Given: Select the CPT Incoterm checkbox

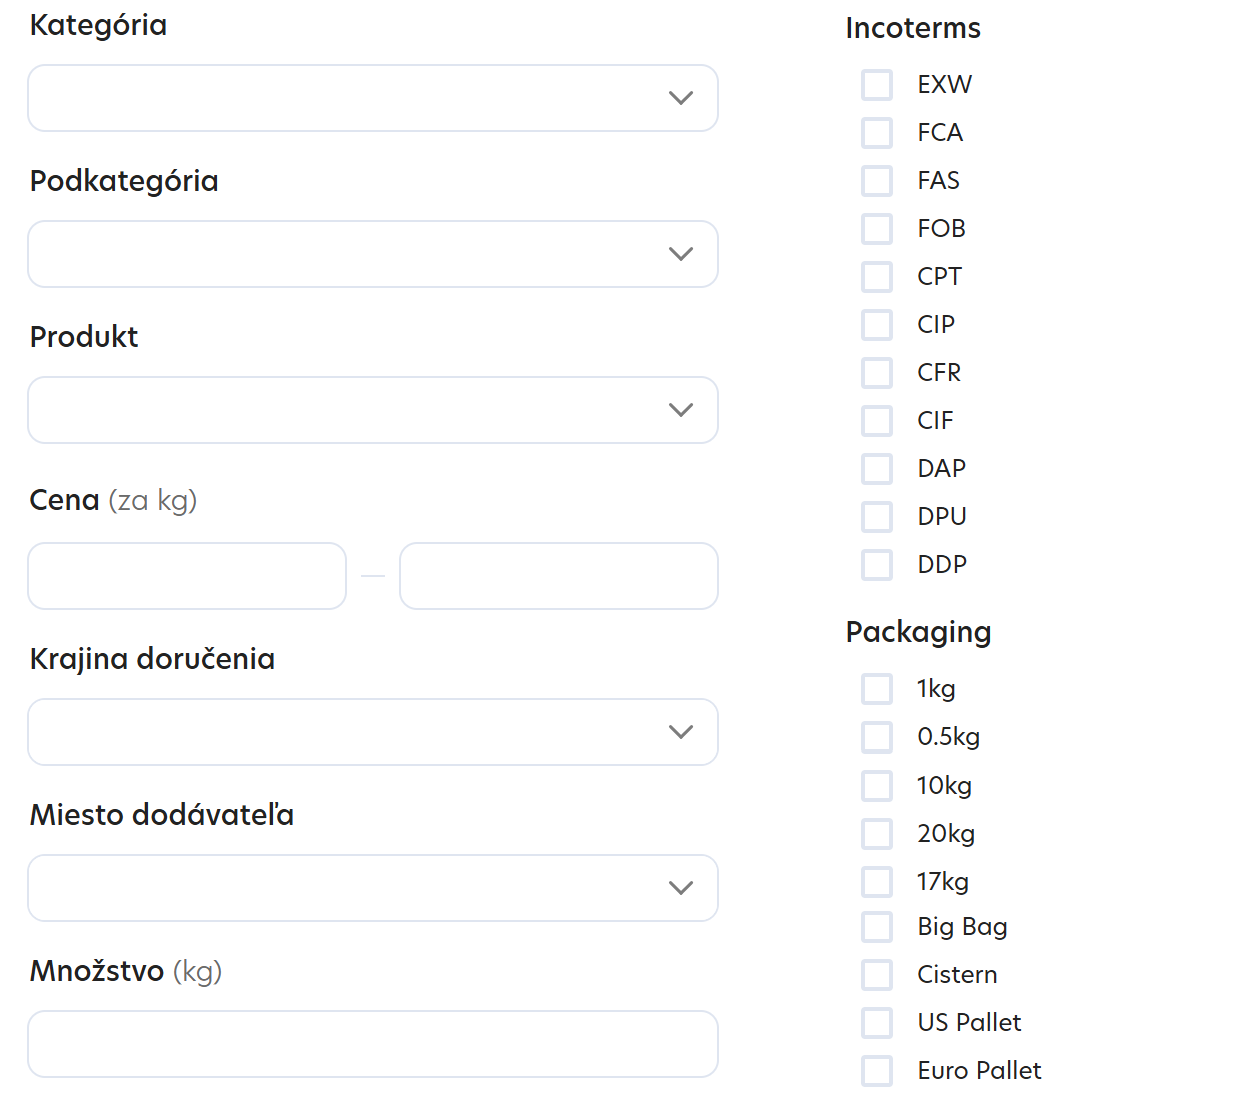Looking at the screenshot, I should [x=877, y=276].
